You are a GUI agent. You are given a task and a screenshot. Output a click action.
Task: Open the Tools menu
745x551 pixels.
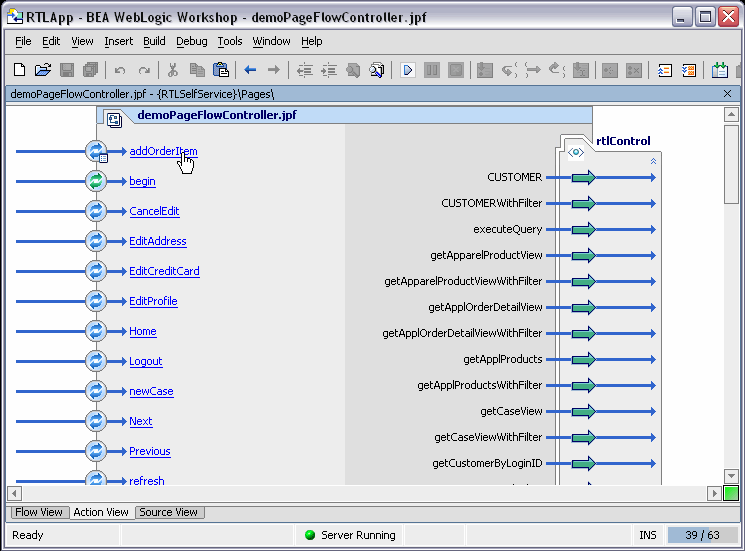point(229,41)
